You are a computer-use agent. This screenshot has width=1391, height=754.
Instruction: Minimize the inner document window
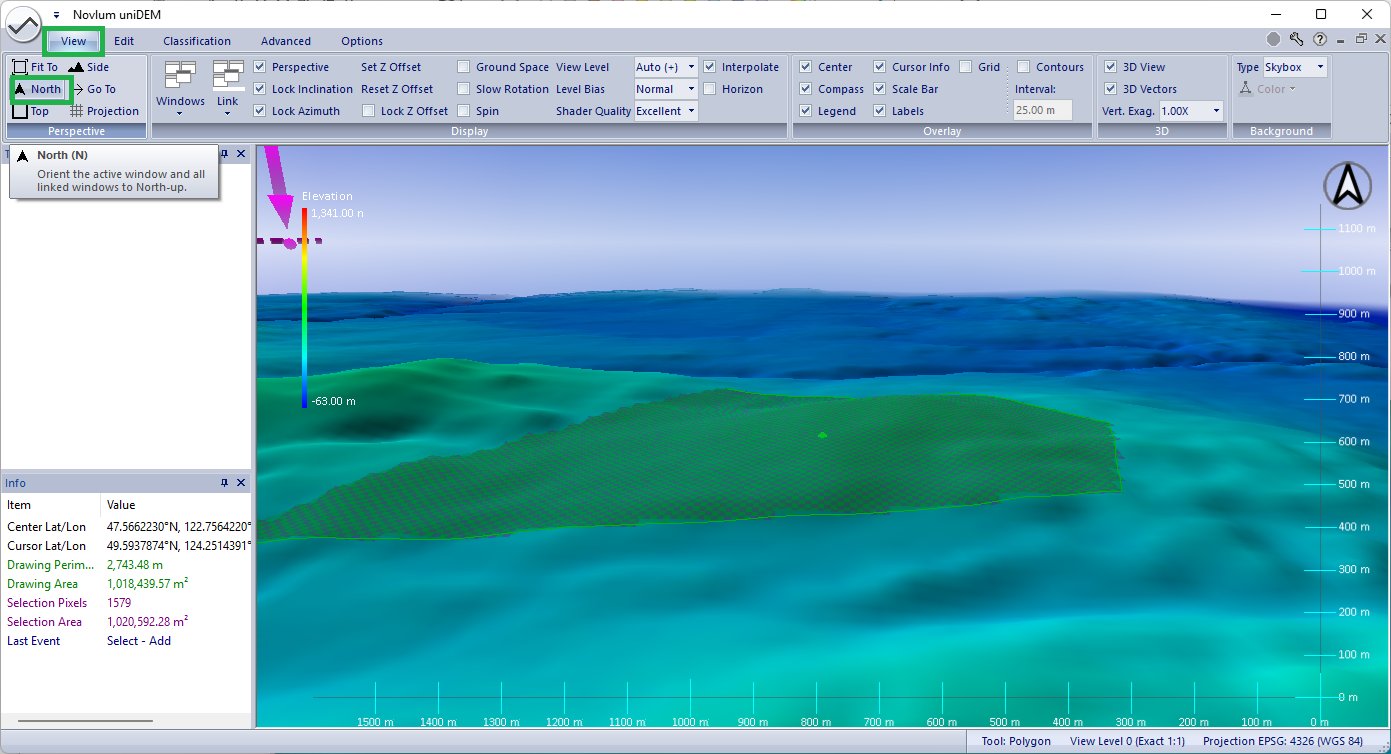[x=1343, y=40]
